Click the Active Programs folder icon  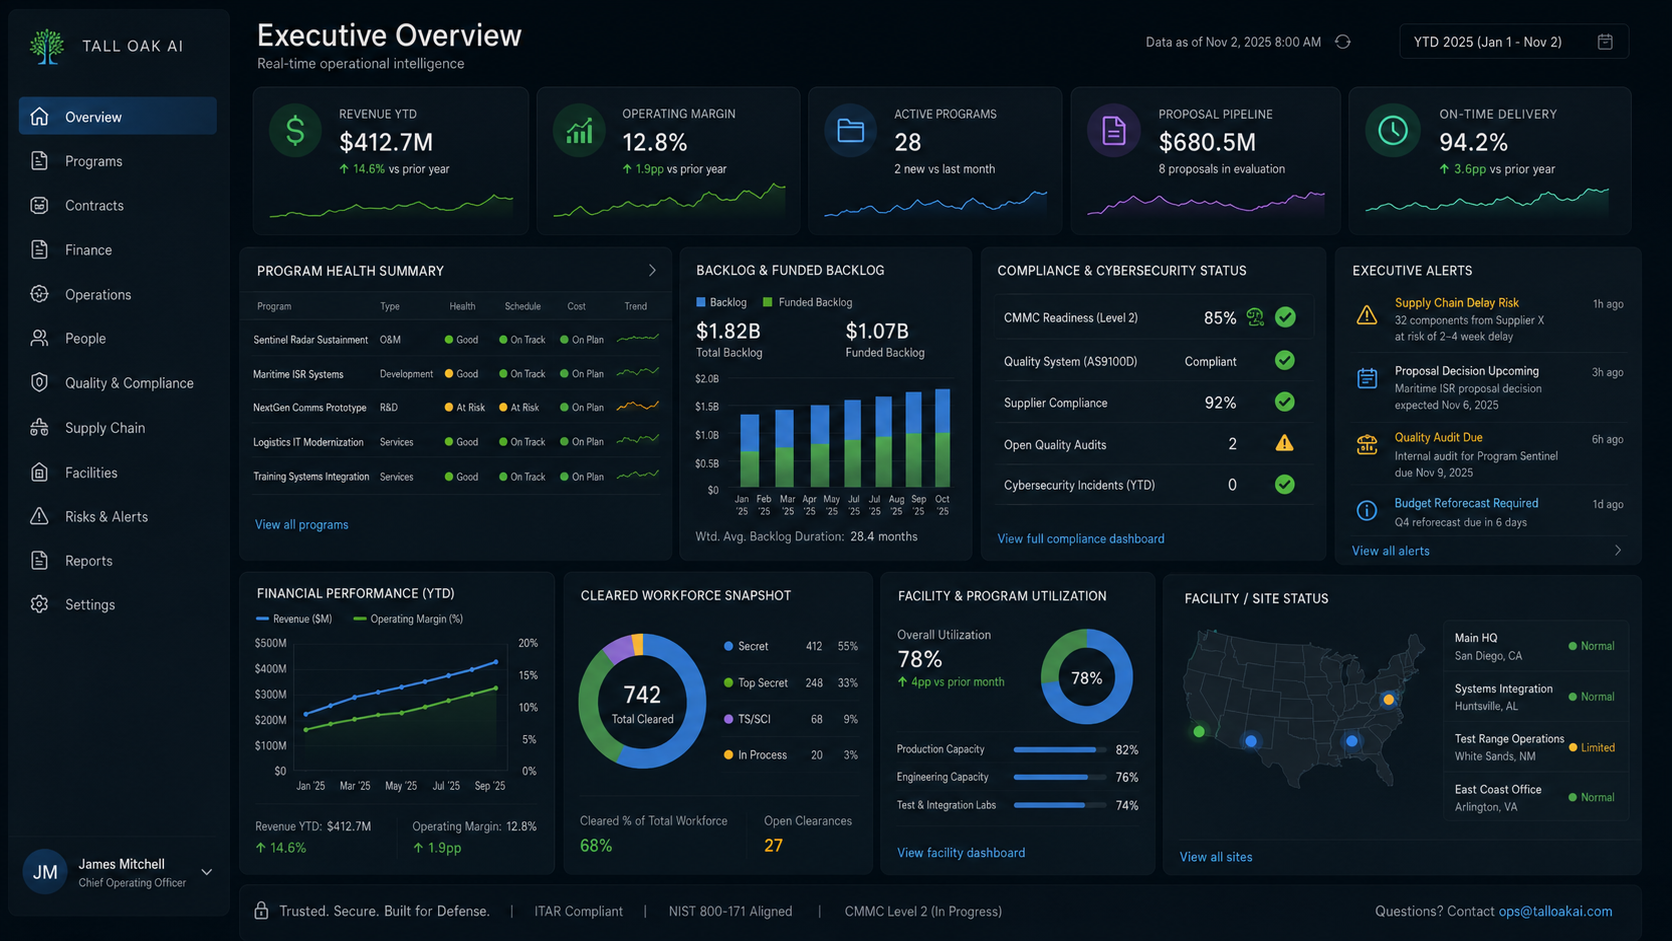point(851,131)
